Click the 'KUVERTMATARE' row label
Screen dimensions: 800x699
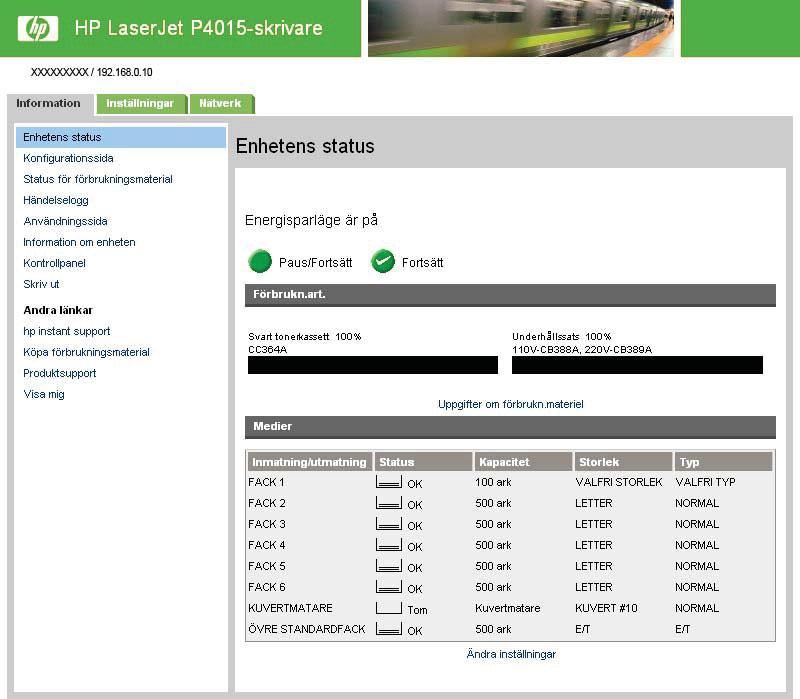coord(290,608)
